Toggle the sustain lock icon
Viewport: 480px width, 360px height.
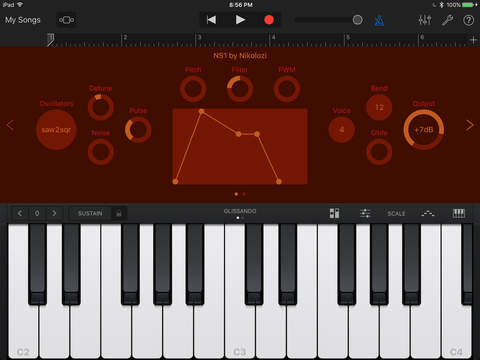(x=119, y=213)
